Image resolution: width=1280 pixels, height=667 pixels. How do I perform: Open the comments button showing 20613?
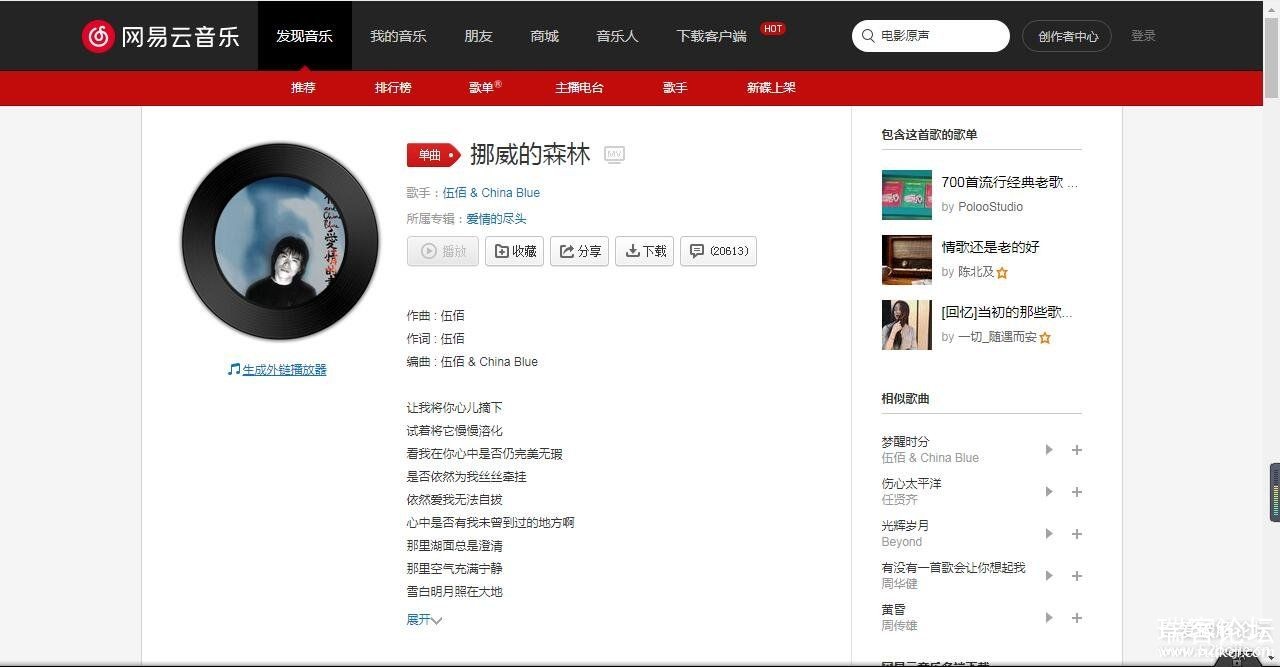pos(718,251)
